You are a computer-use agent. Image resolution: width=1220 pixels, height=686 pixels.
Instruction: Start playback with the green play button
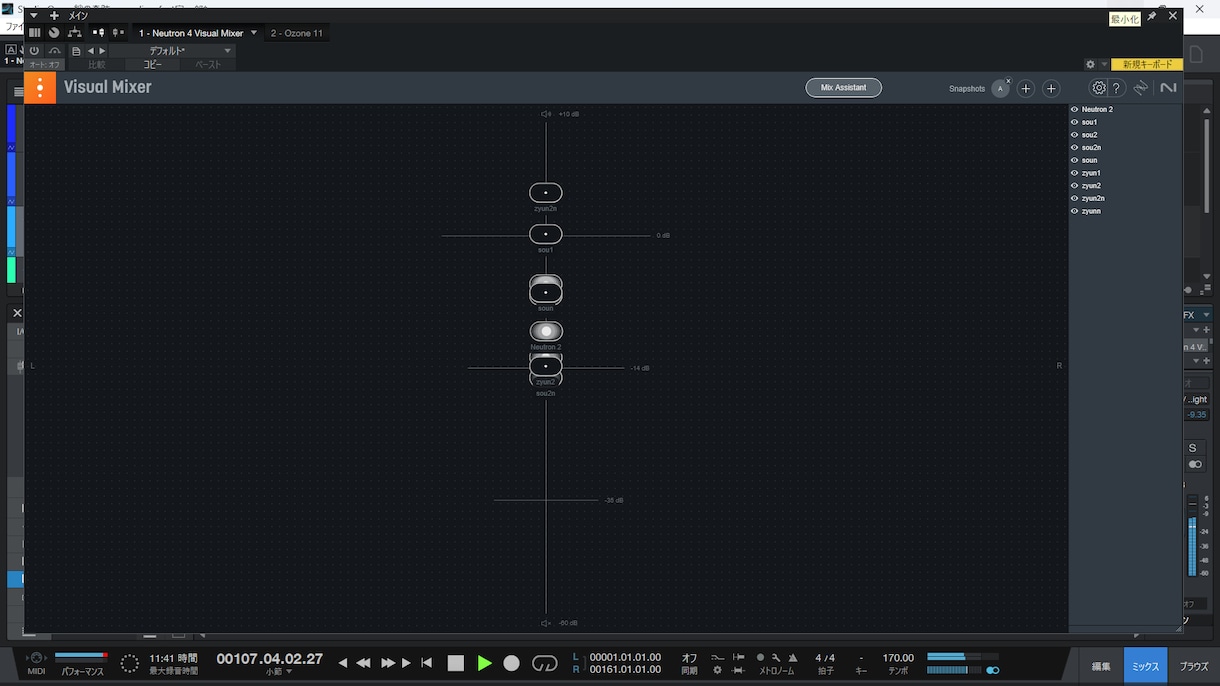485,663
